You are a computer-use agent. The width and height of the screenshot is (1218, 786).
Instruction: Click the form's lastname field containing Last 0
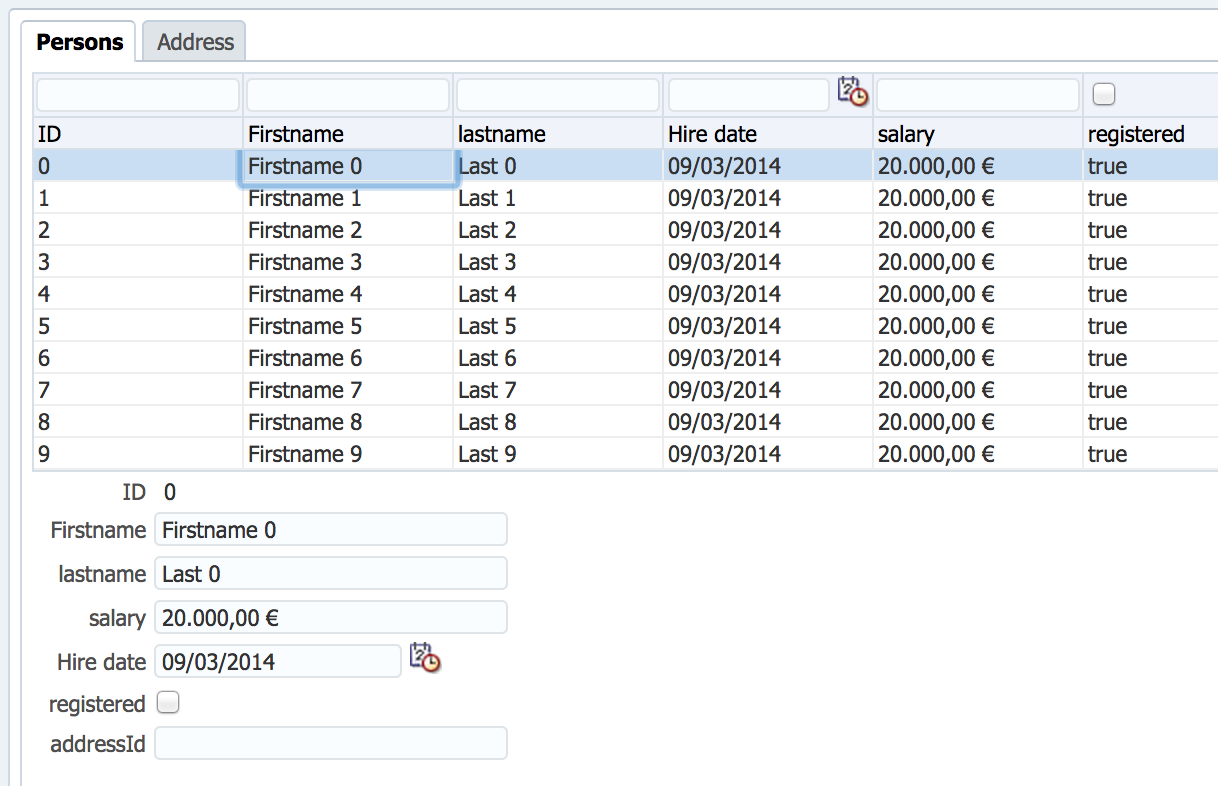(331, 573)
